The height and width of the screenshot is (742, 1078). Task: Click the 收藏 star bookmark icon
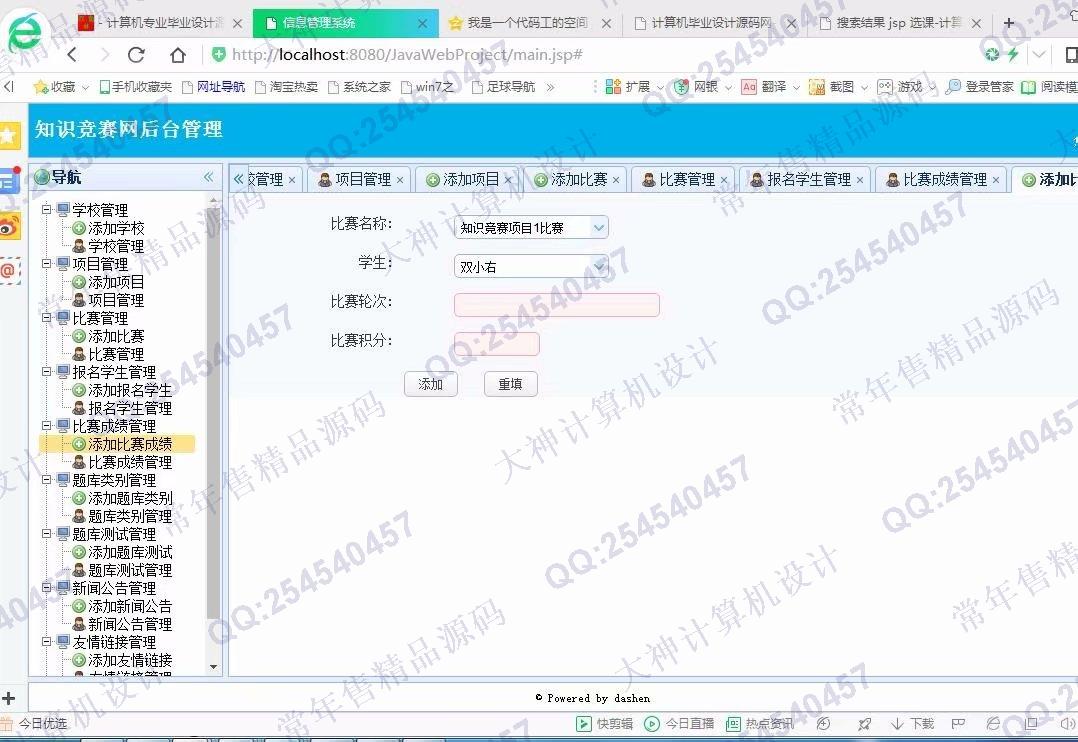(x=41, y=87)
